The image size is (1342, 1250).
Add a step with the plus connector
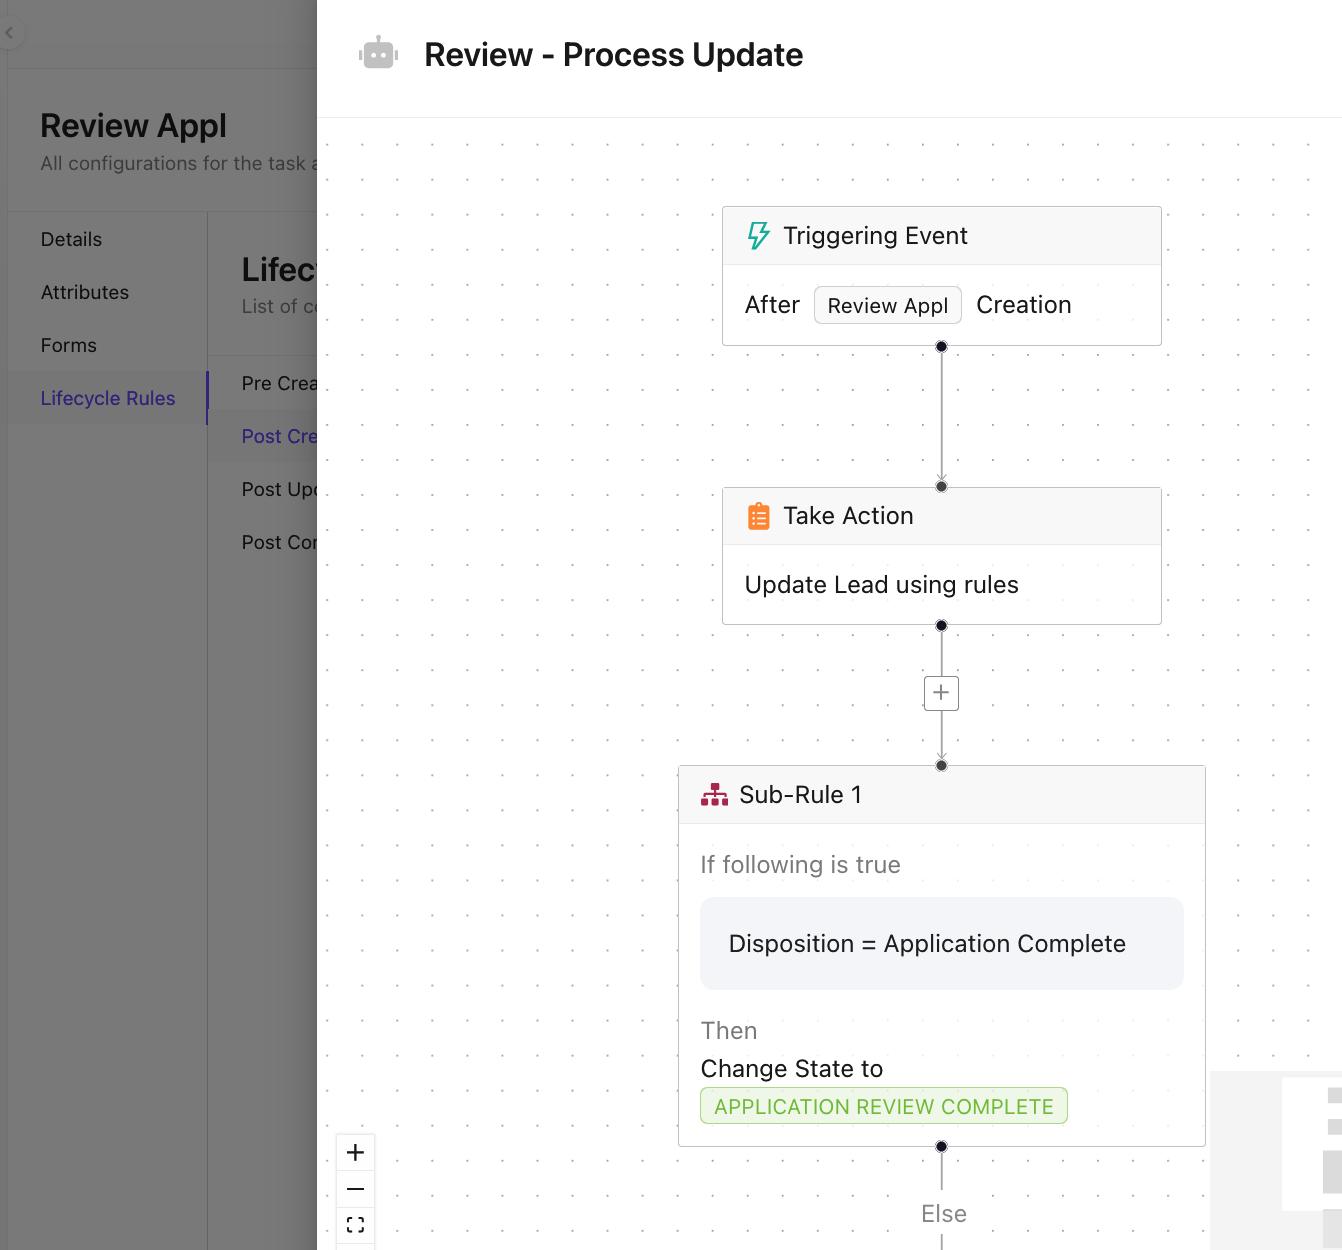(941, 693)
